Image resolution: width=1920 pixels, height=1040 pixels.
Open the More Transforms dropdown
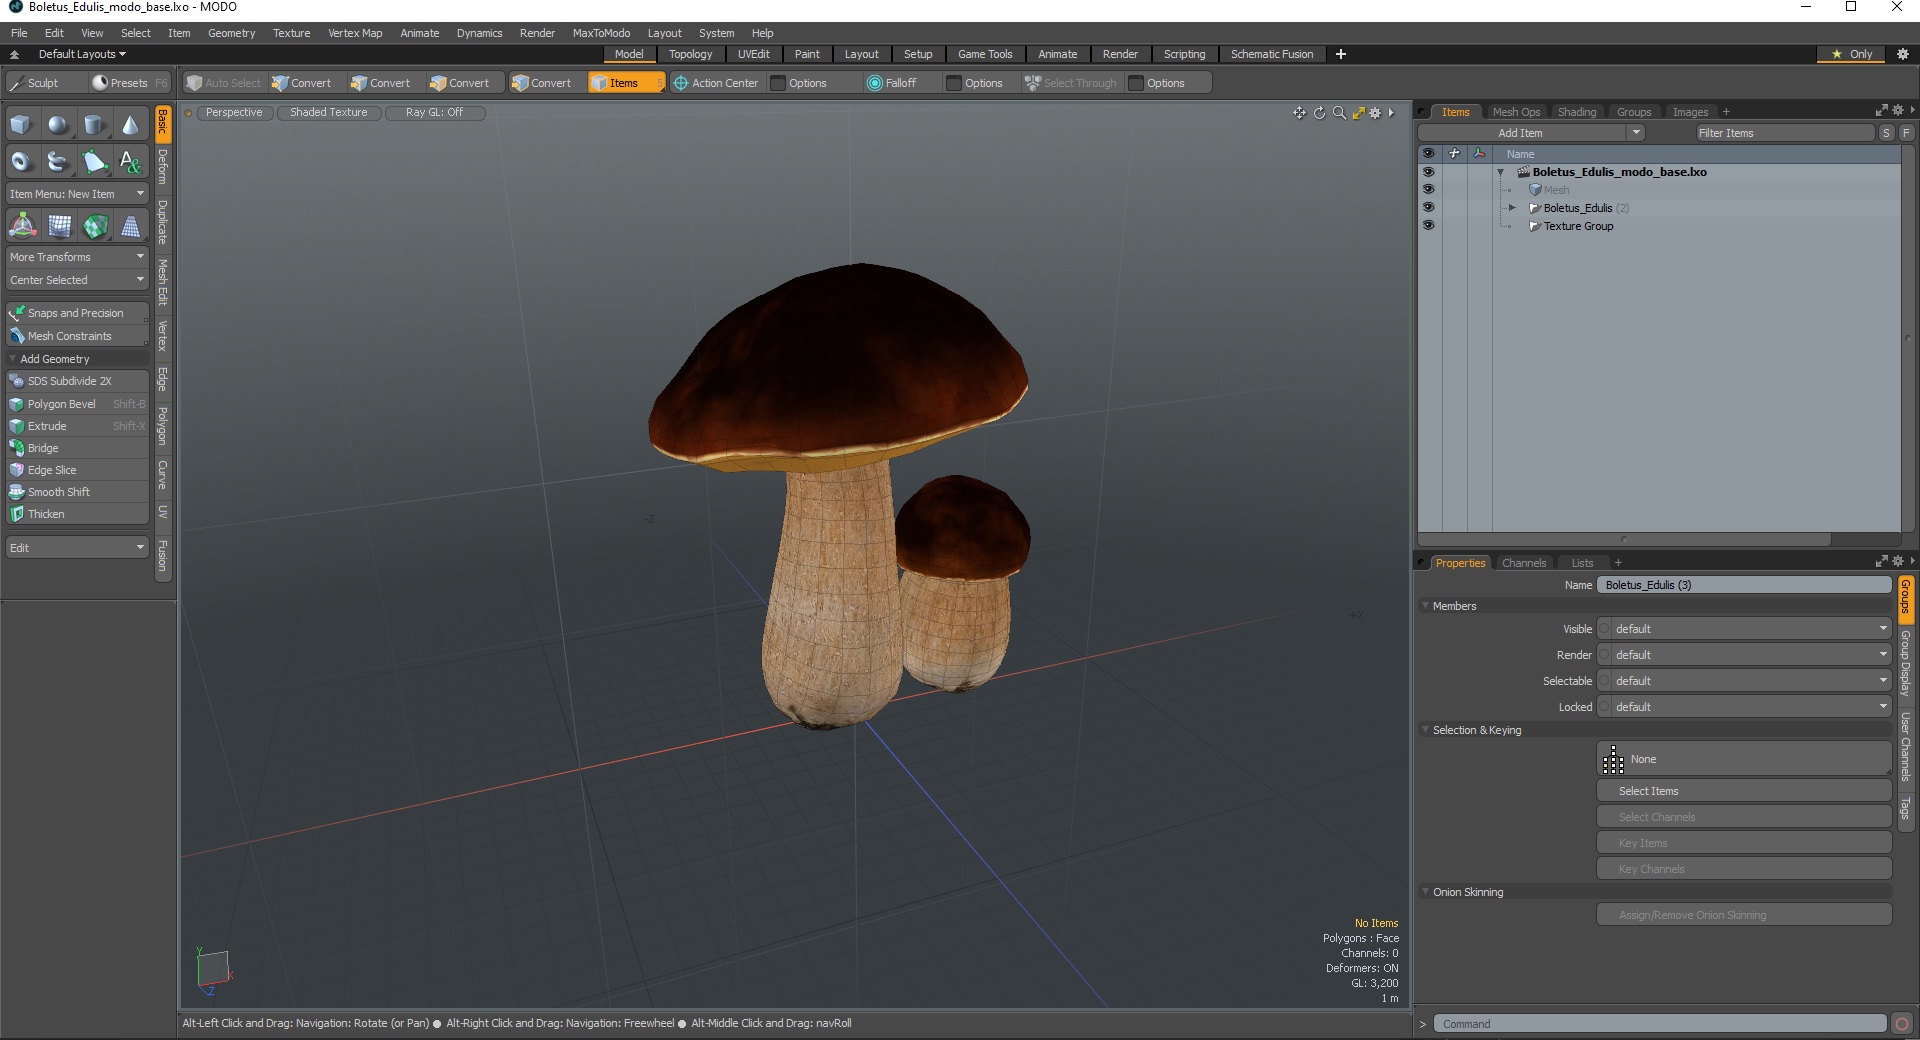77,257
